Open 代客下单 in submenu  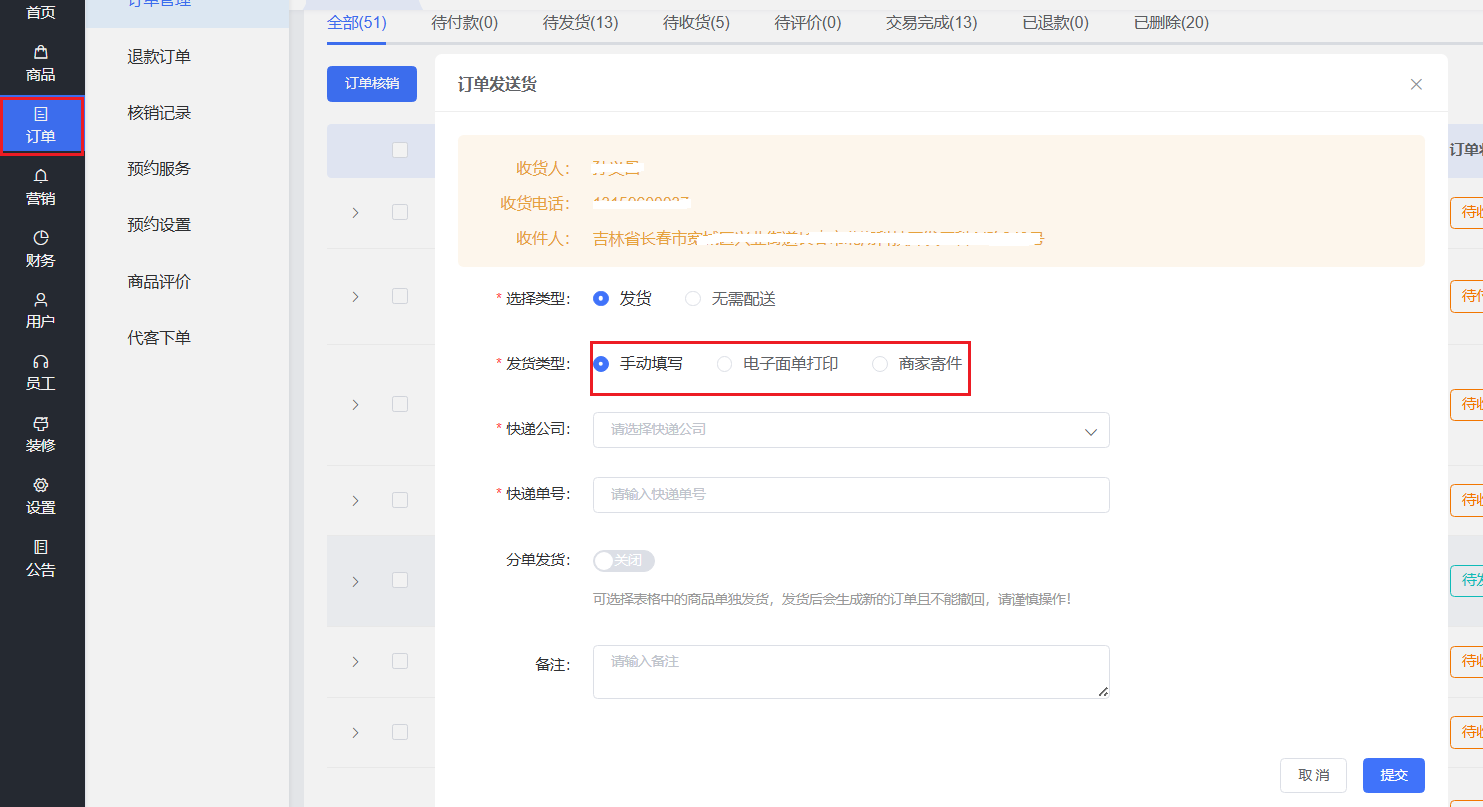point(159,338)
